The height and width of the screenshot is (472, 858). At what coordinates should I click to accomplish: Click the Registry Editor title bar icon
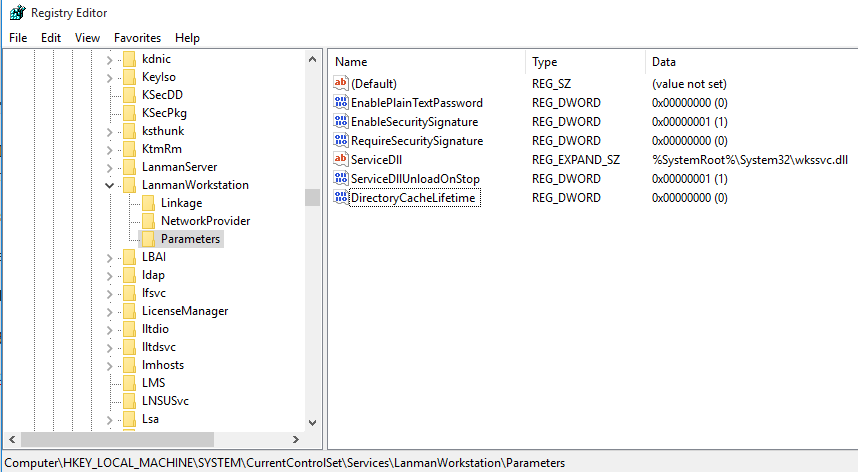tap(16, 13)
